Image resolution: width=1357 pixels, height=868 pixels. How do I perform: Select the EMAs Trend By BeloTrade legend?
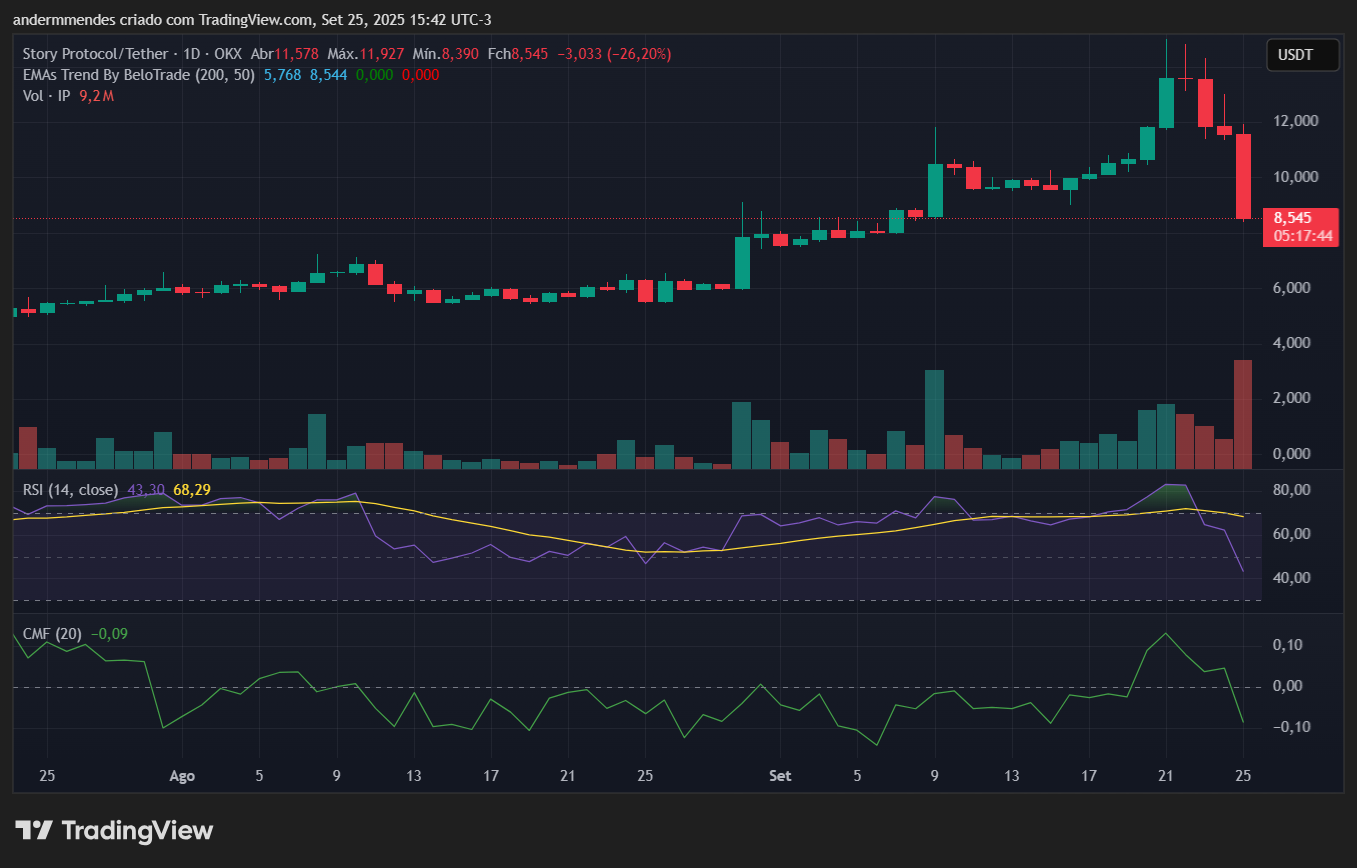tap(138, 75)
